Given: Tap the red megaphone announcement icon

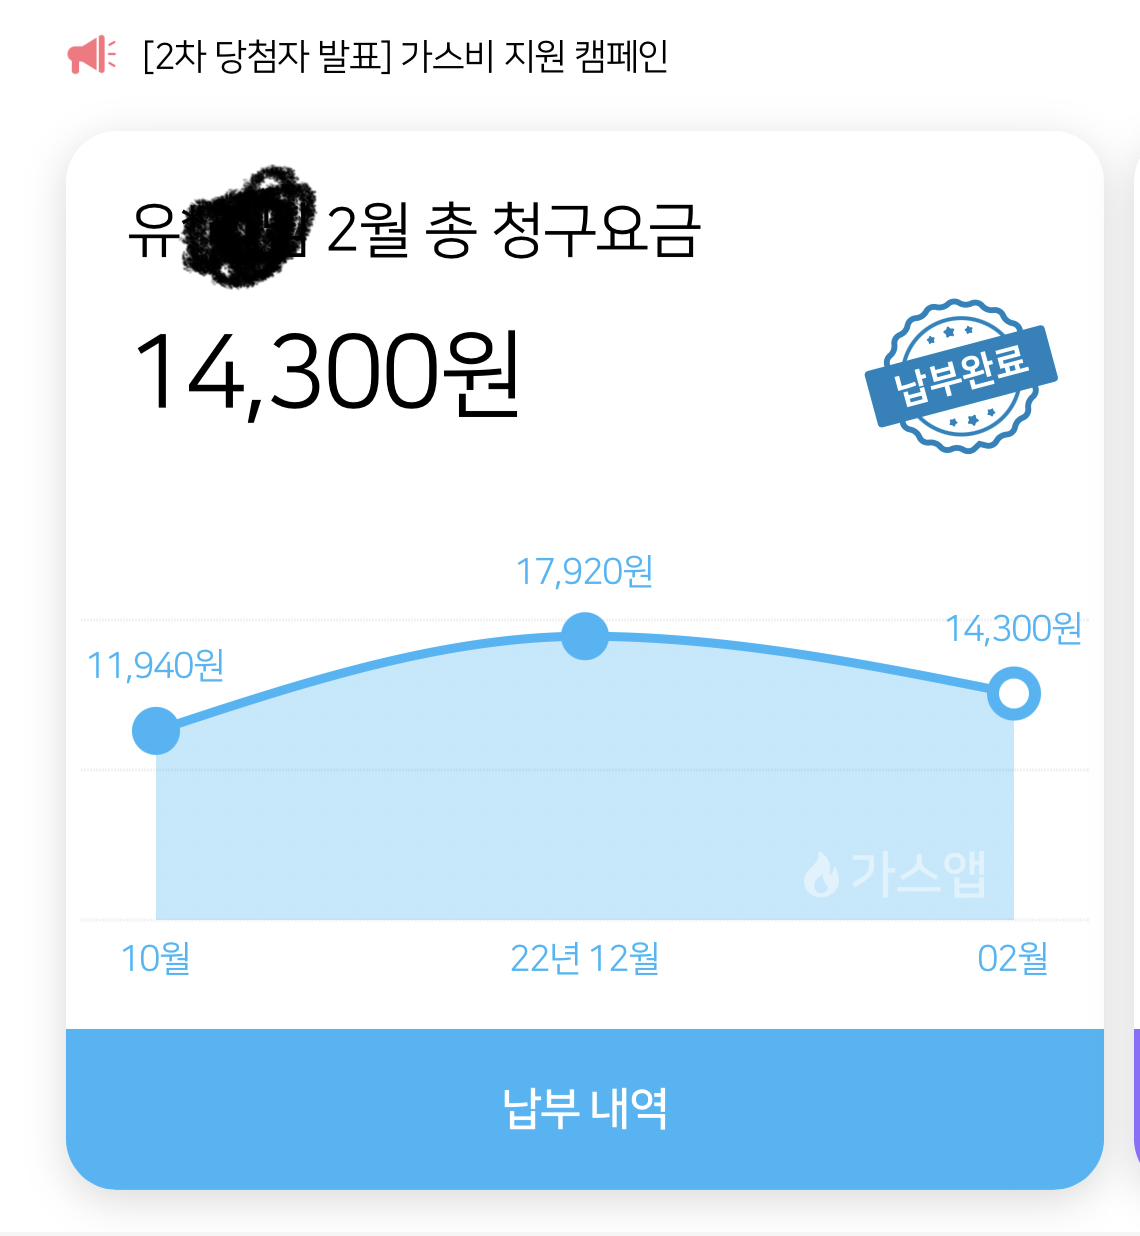Looking at the screenshot, I should coord(91,55).
